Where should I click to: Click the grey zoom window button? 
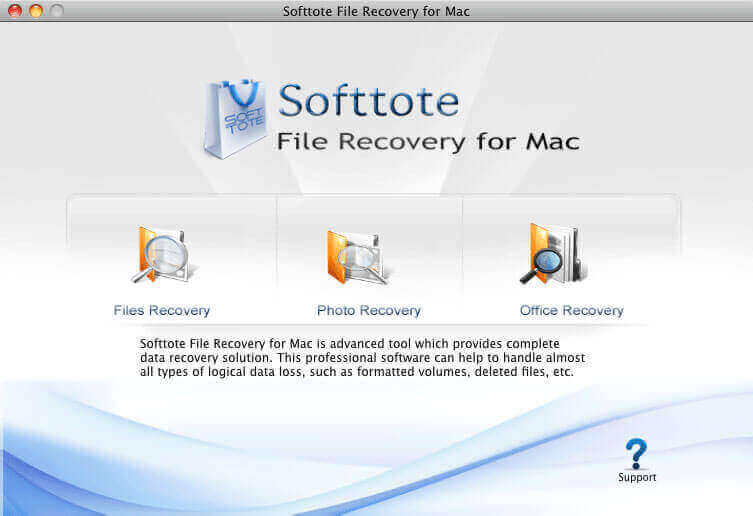click(x=57, y=10)
